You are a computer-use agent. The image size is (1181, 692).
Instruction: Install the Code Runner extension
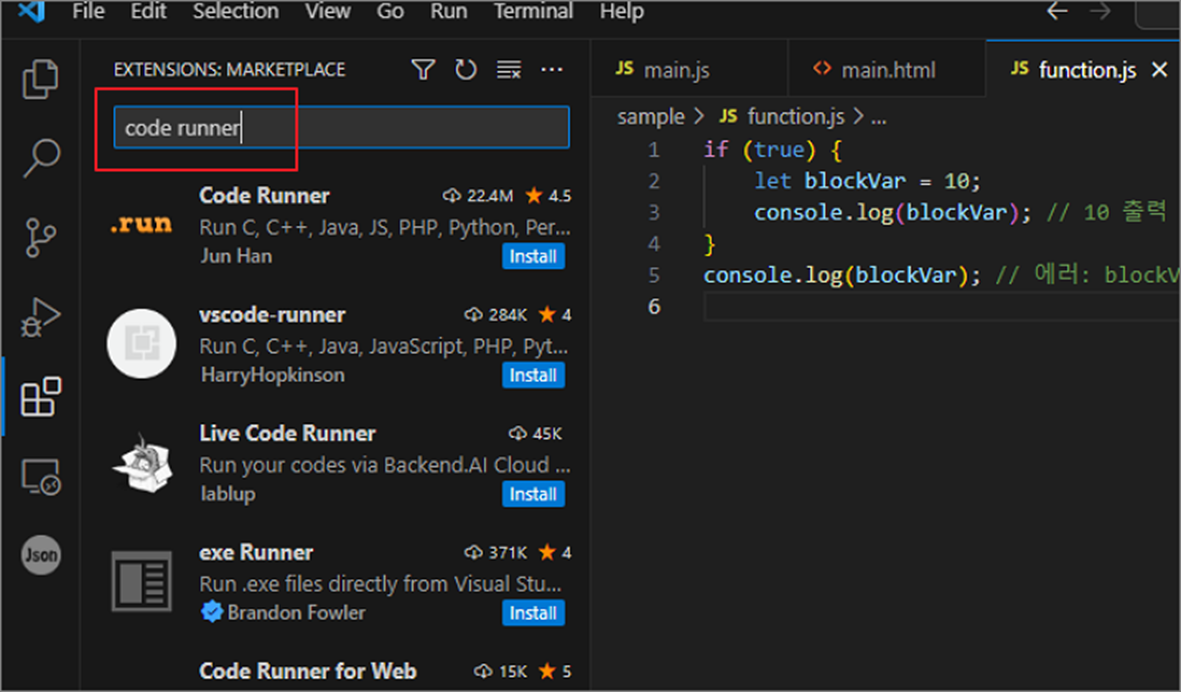(x=533, y=257)
